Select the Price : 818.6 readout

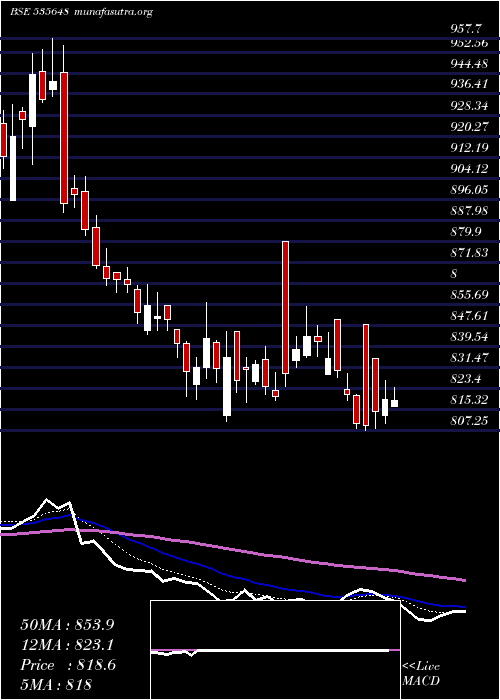coord(68,665)
